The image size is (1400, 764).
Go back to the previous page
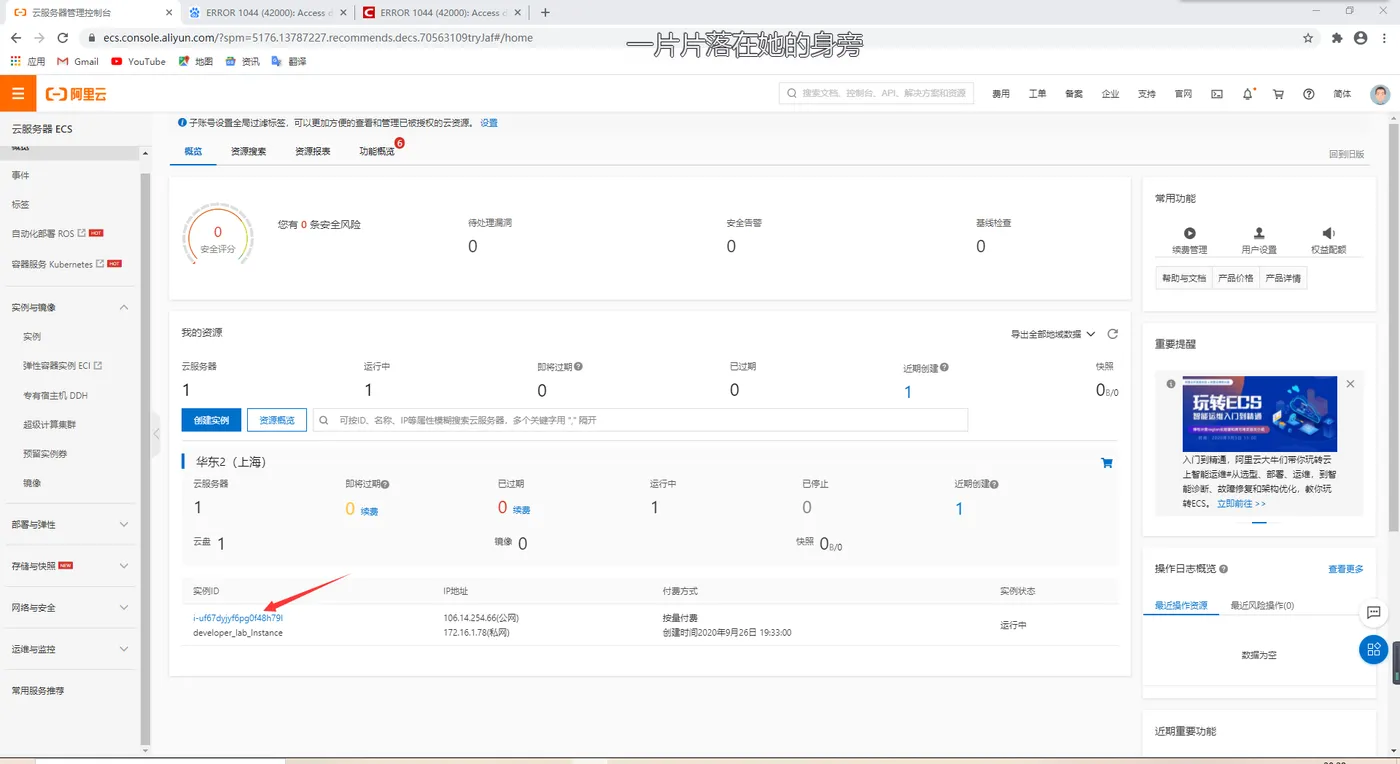coord(16,38)
